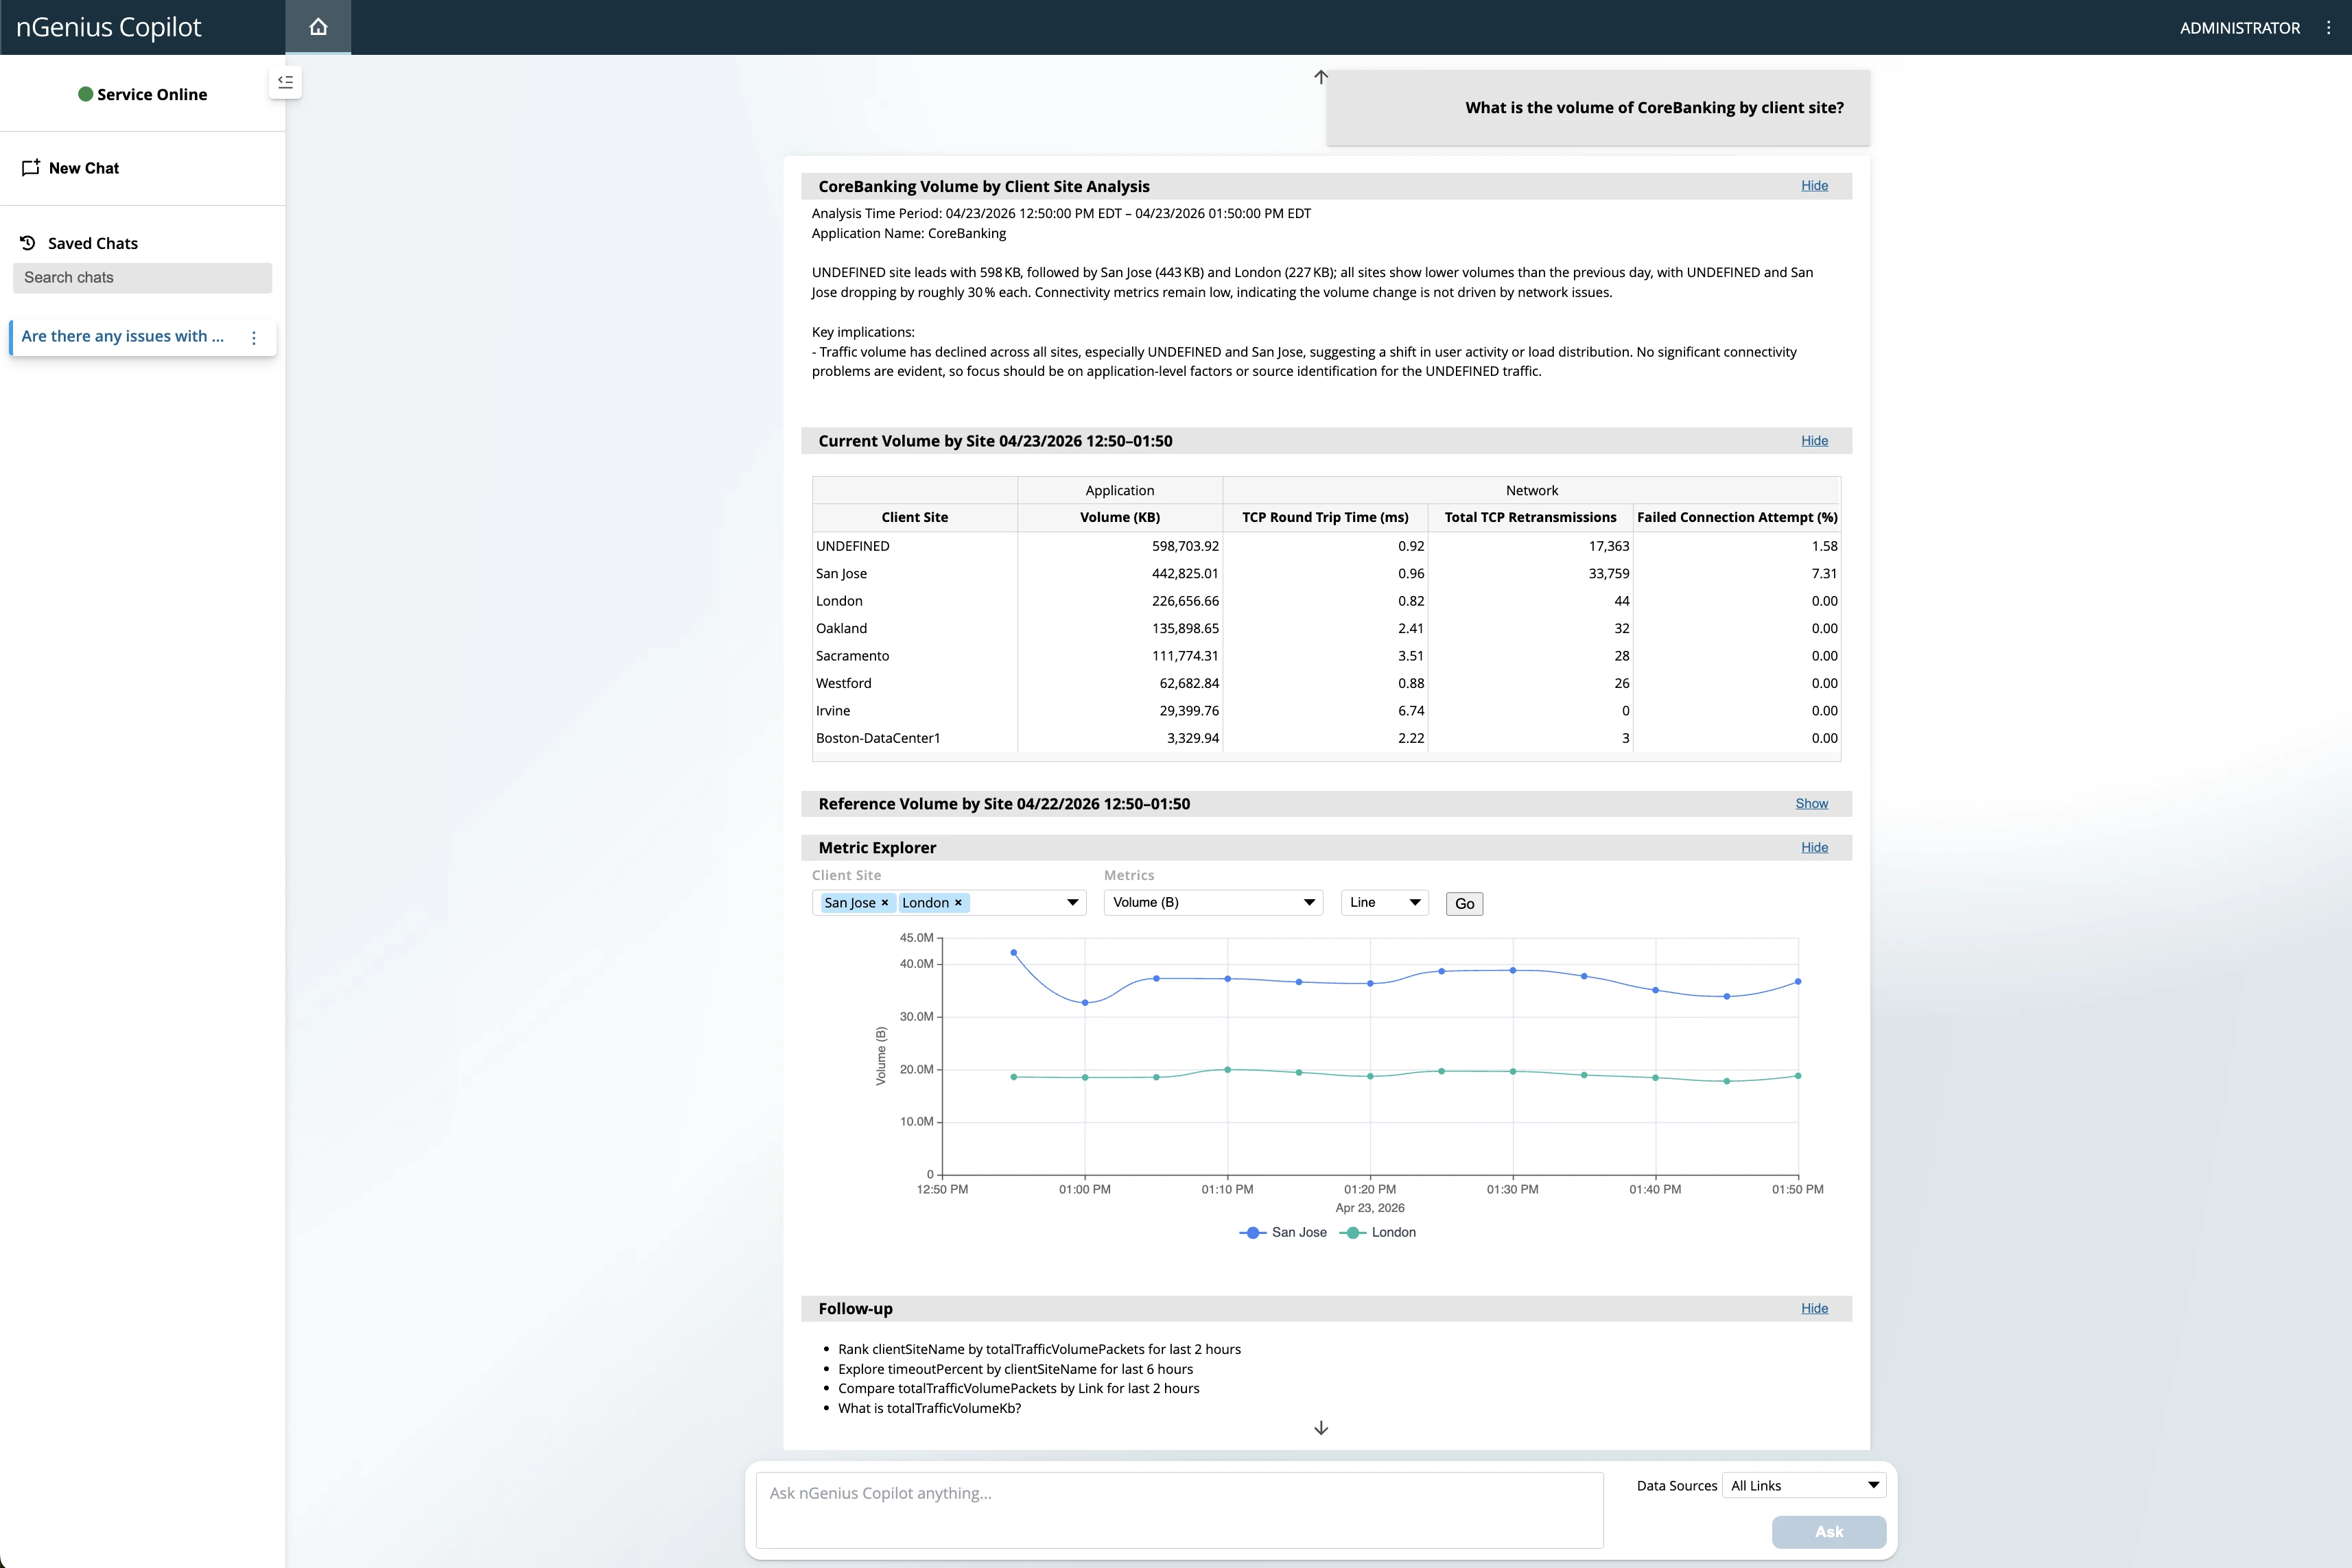Select the Oakland table row
The height and width of the screenshot is (1568, 2352).
point(1326,629)
